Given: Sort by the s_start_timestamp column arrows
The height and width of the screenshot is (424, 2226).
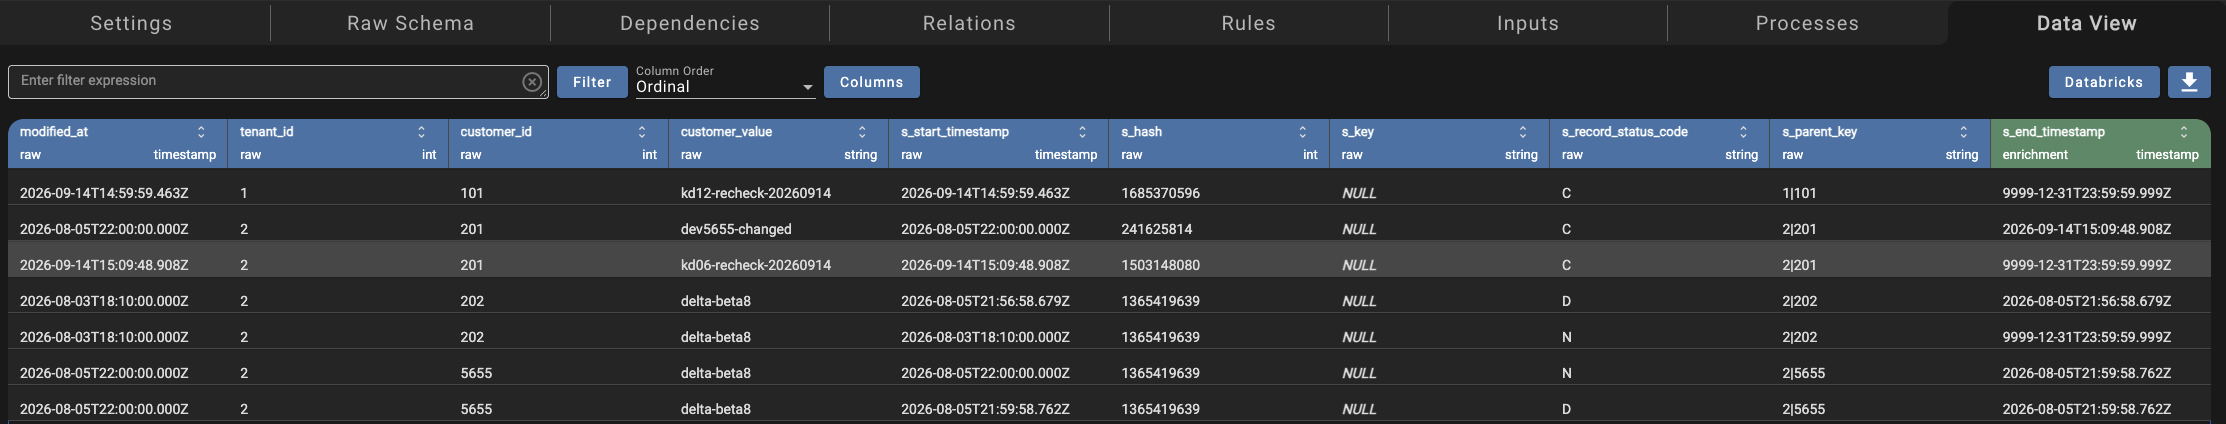Looking at the screenshot, I should click(x=1082, y=132).
